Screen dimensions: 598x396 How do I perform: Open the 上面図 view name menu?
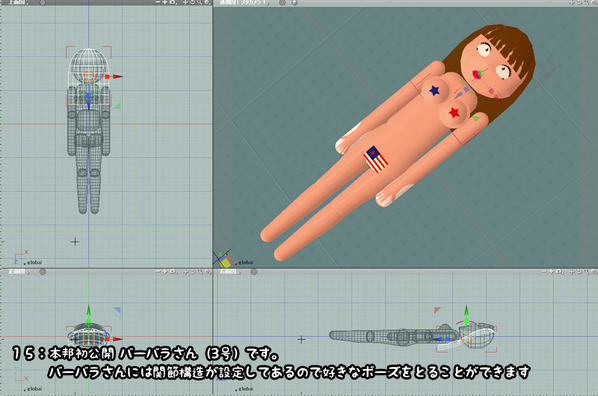tap(18, 2)
